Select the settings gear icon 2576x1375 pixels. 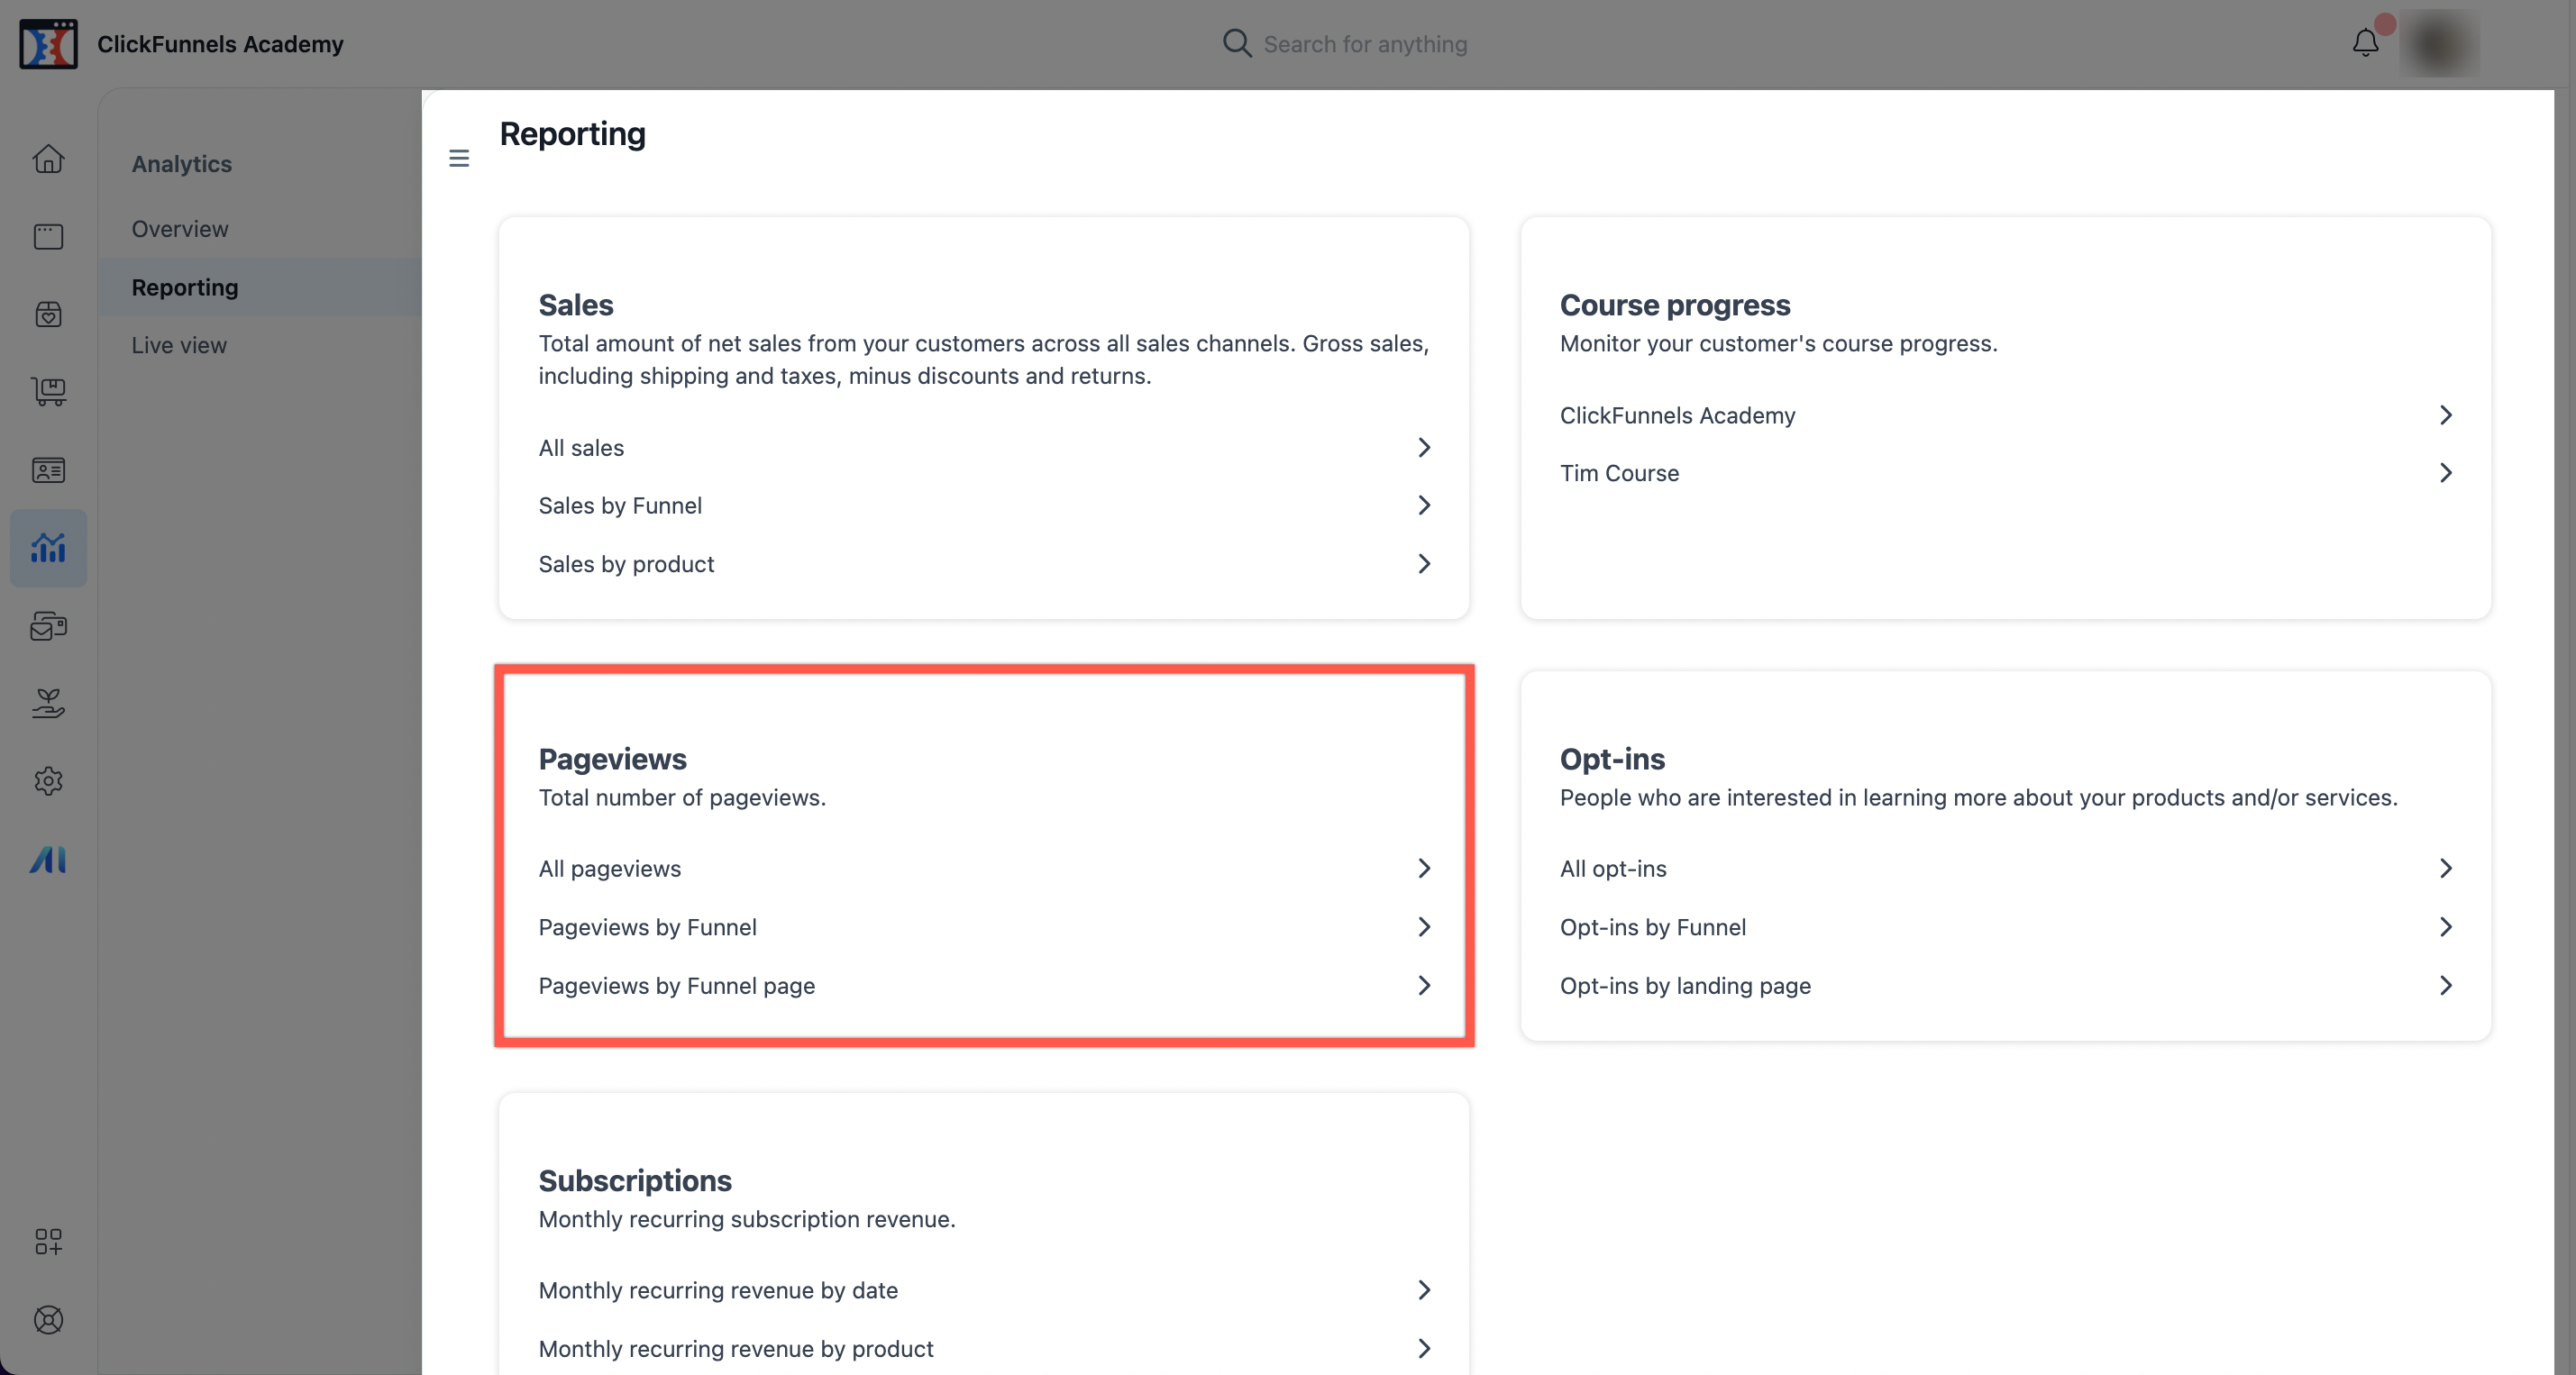48,782
